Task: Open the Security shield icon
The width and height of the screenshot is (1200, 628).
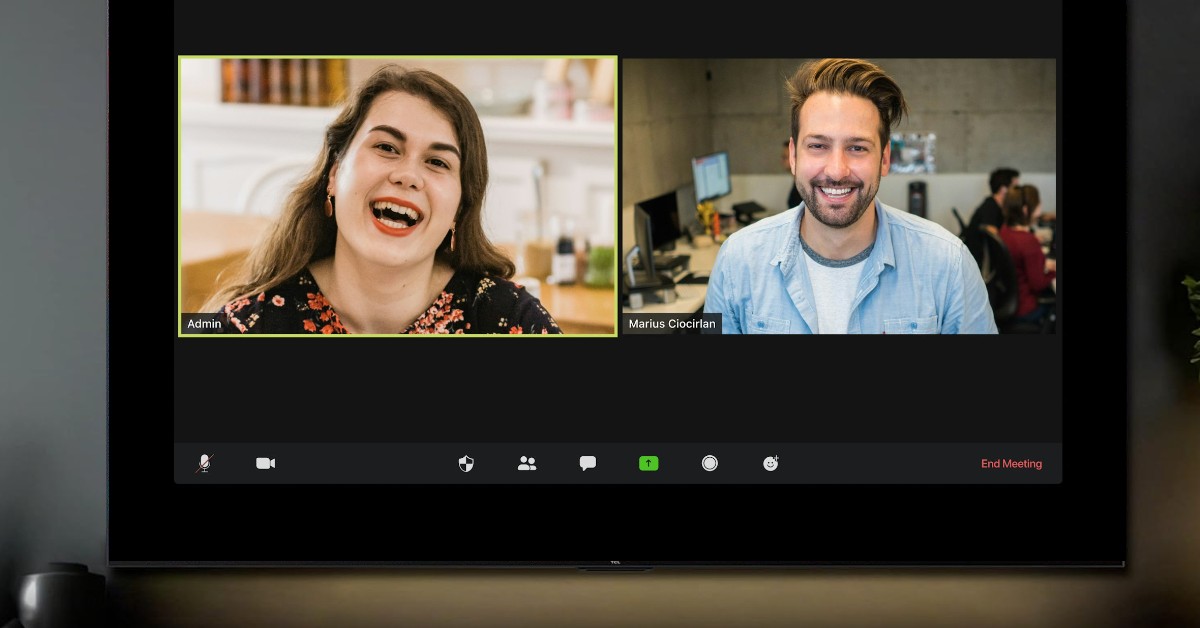Action: (x=466, y=463)
